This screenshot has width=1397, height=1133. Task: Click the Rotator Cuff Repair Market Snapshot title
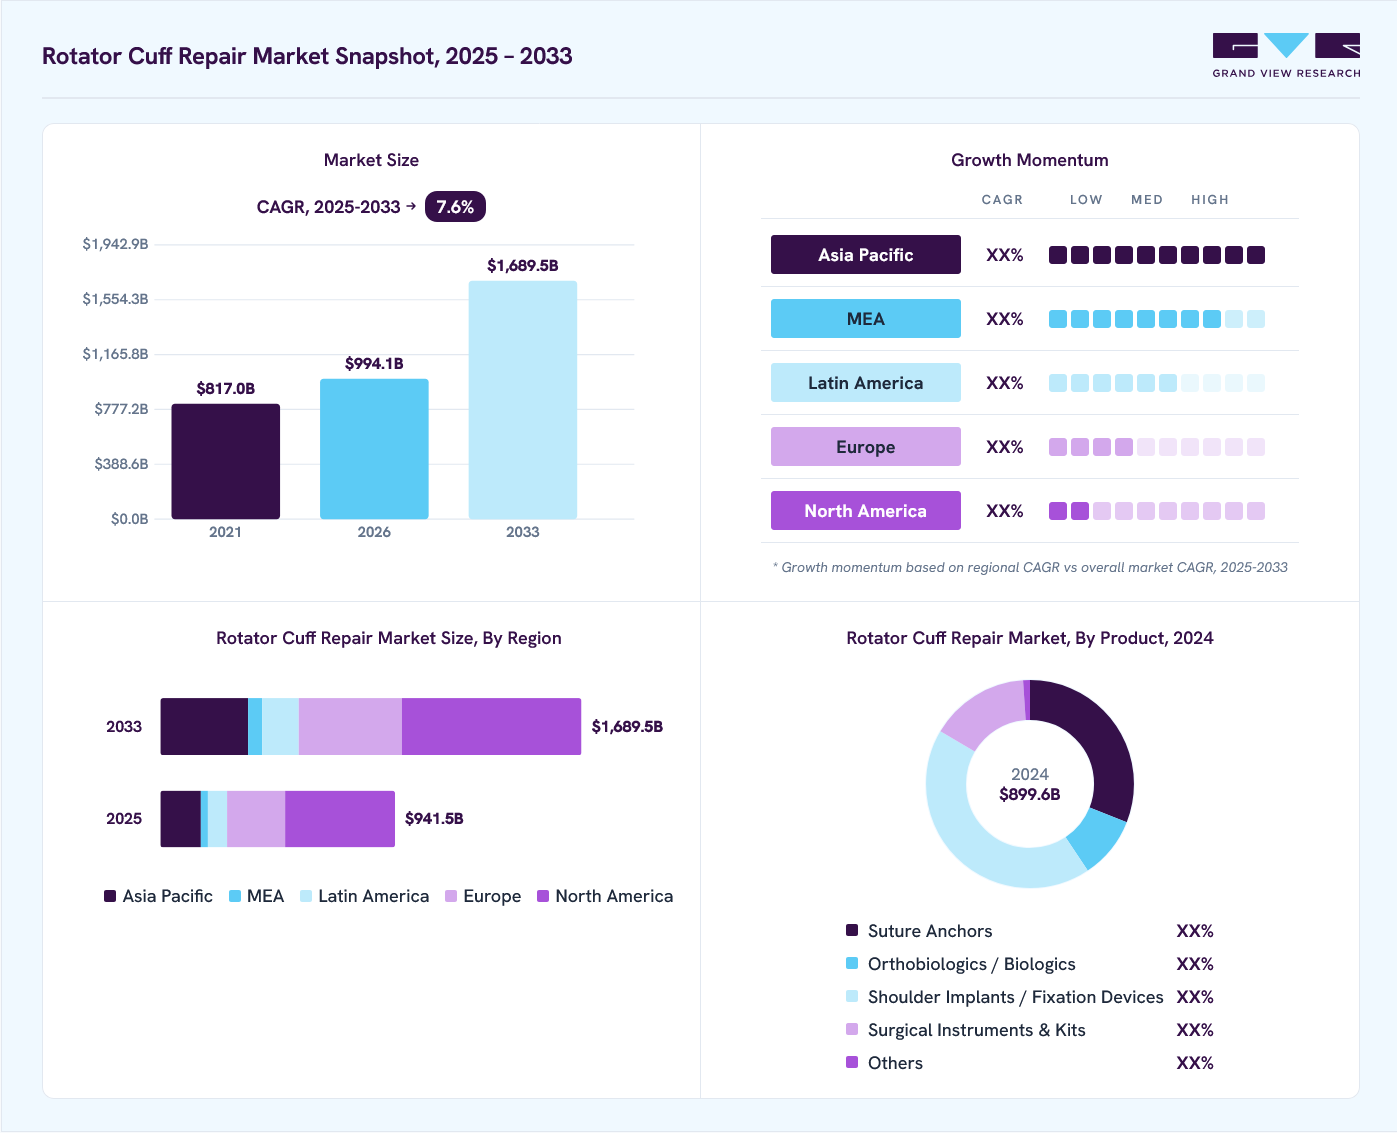307,56
